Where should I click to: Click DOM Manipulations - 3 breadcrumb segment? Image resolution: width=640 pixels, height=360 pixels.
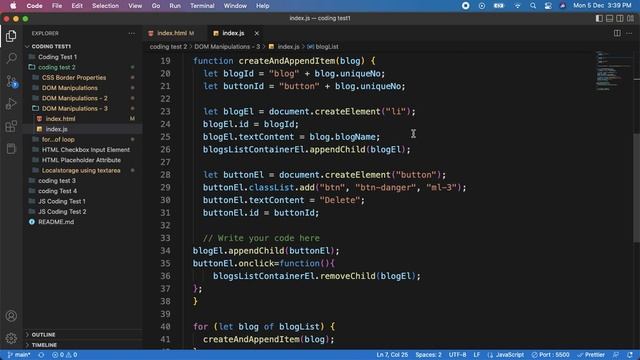click(227, 47)
